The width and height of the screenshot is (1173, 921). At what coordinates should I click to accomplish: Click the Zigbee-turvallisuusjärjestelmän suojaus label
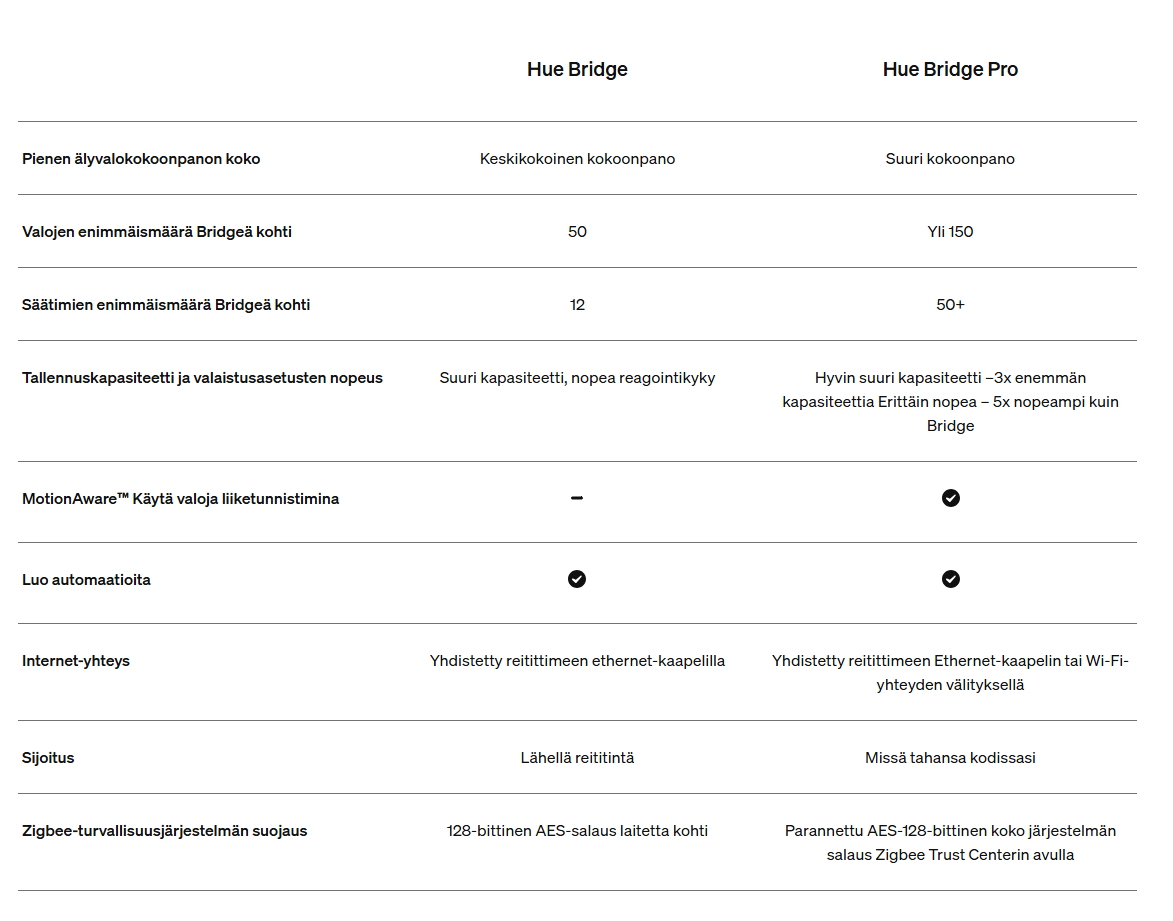(x=165, y=830)
